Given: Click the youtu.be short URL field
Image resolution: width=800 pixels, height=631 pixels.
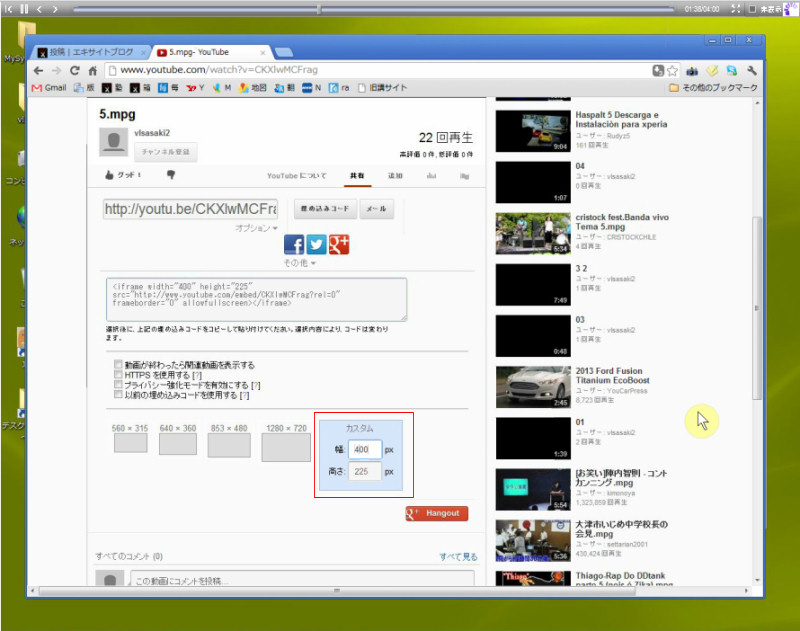Looking at the screenshot, I should [190, 209].
